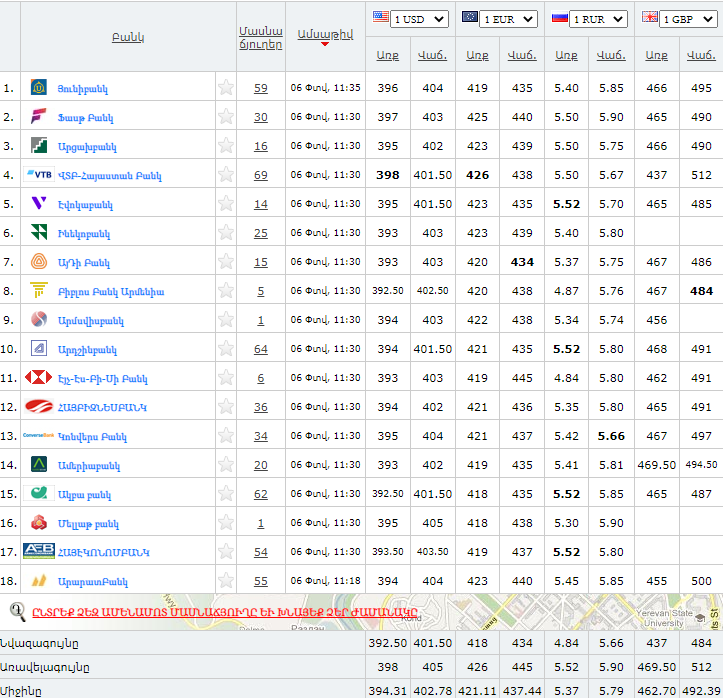Image resolution: width=723 pixels, height=698 pixels.
Task: Sort by GBP Առք buy column
Action: tap(656, 55)
